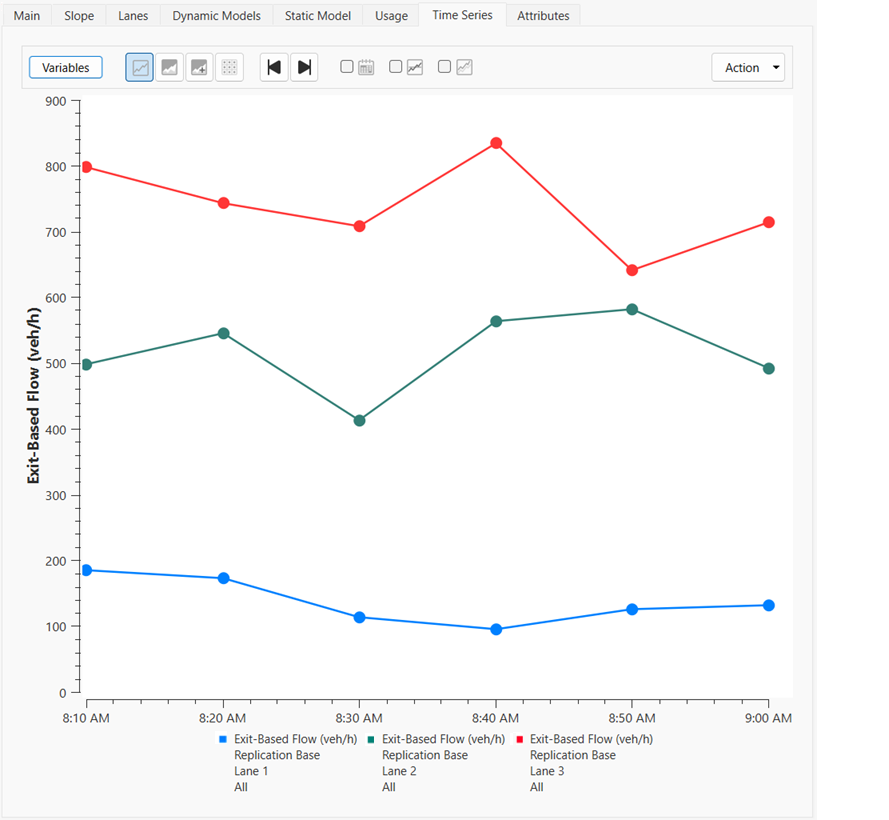889x820 pixels.
Task: Select the line chart view icon
Action: [140, 68]
